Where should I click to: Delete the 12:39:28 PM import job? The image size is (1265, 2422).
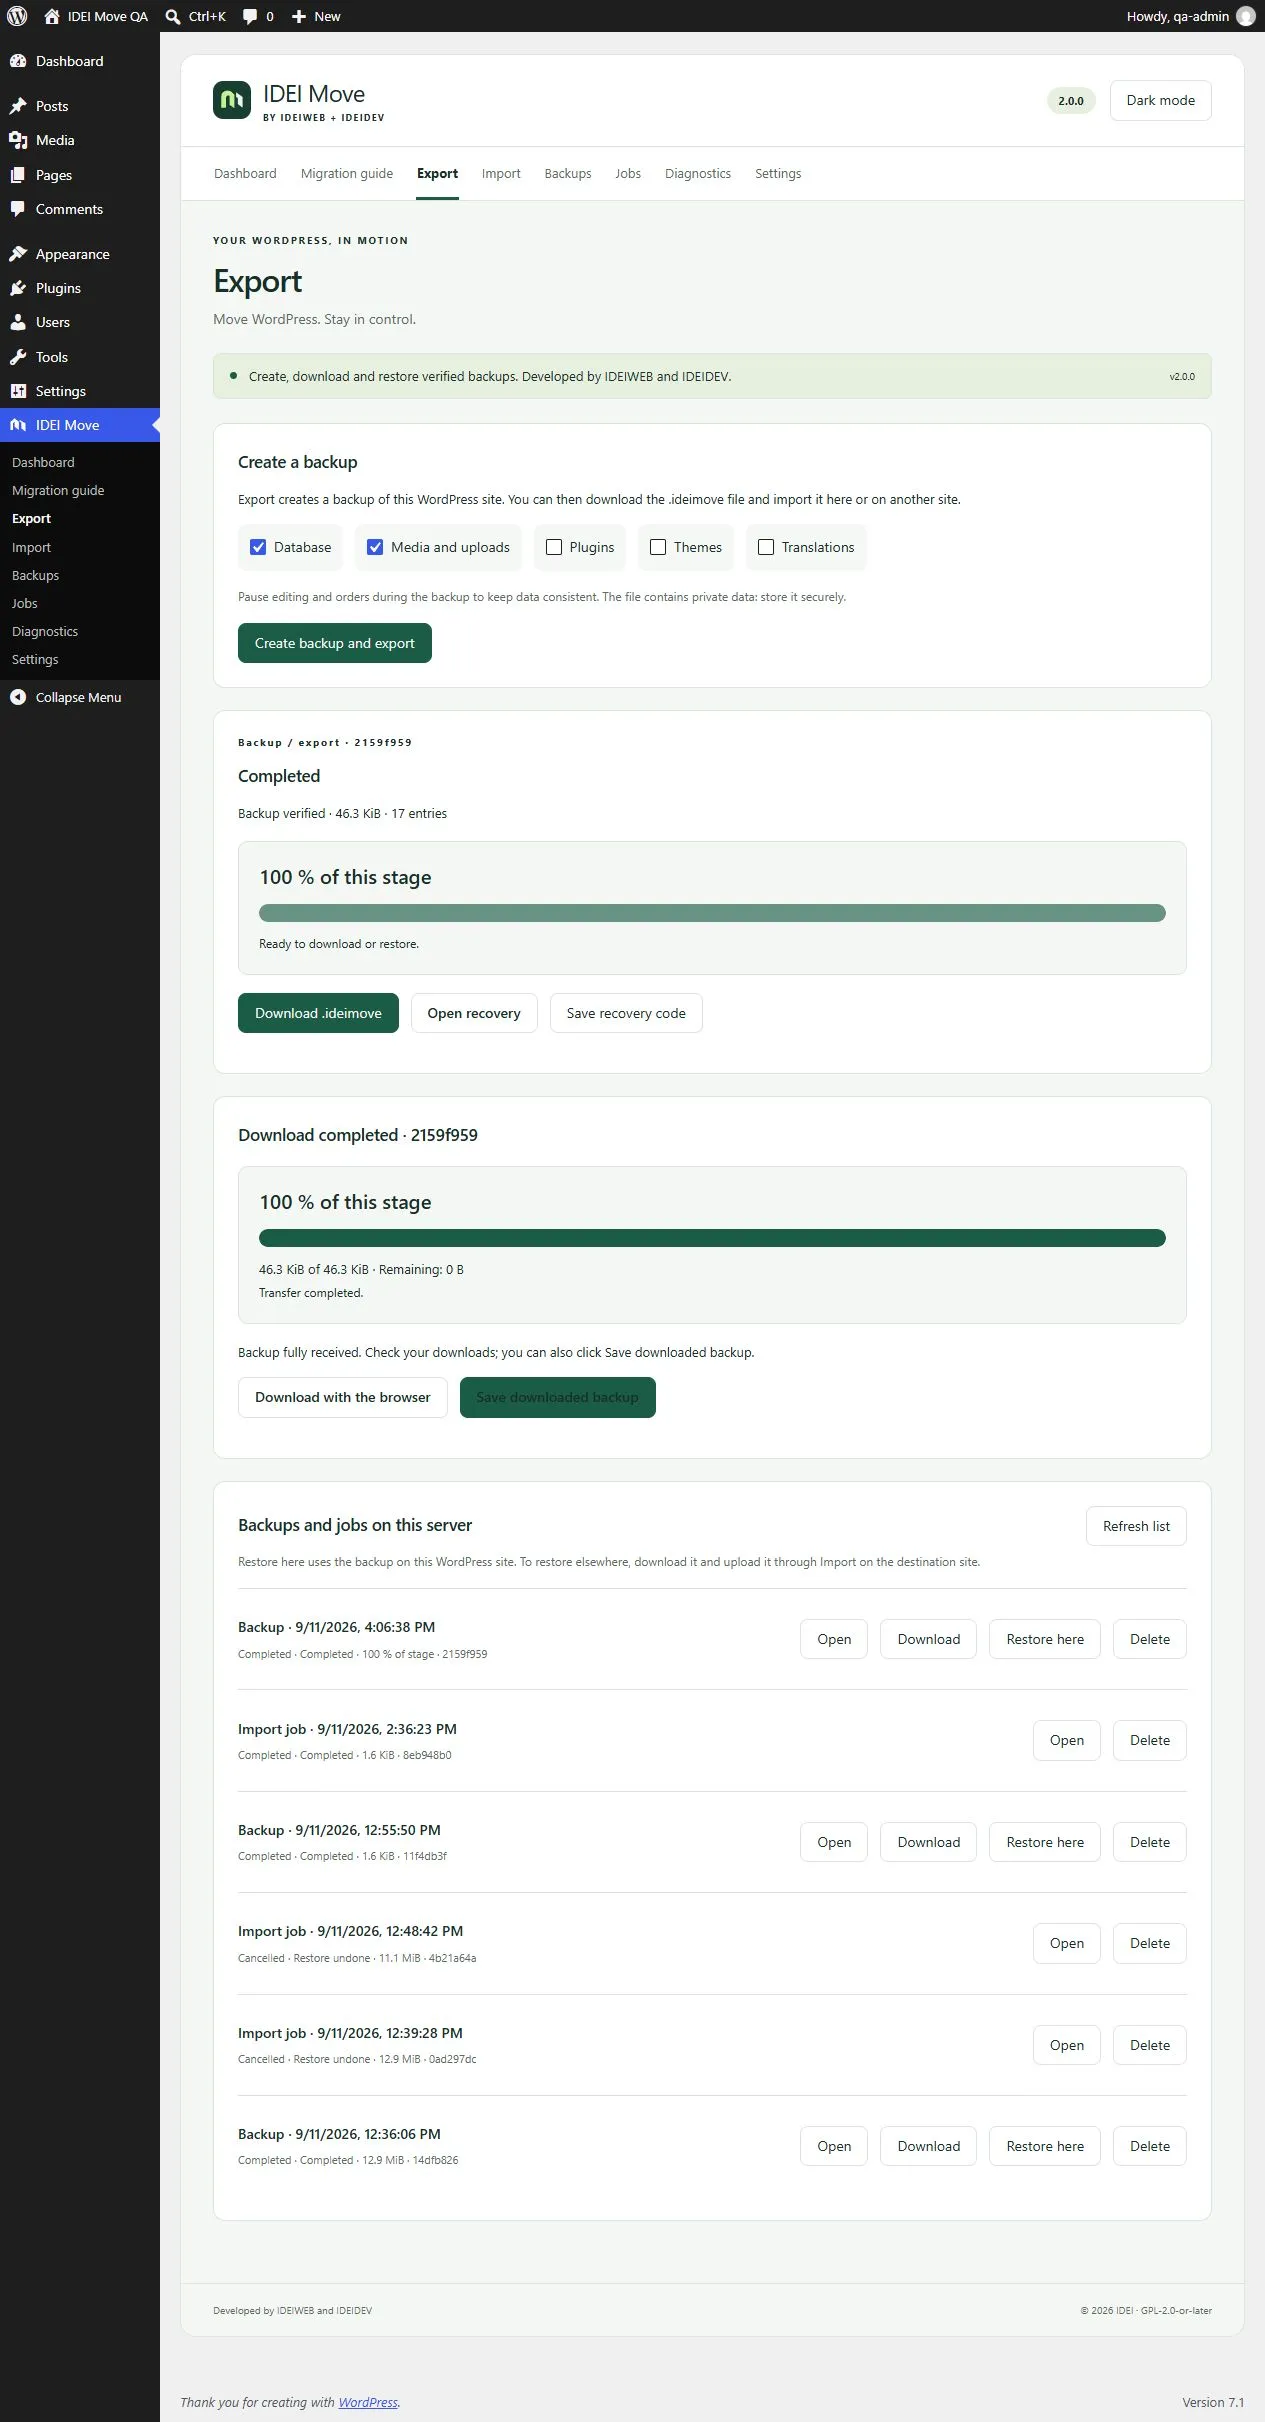pyautogui.click(x=1150, y=2045)
